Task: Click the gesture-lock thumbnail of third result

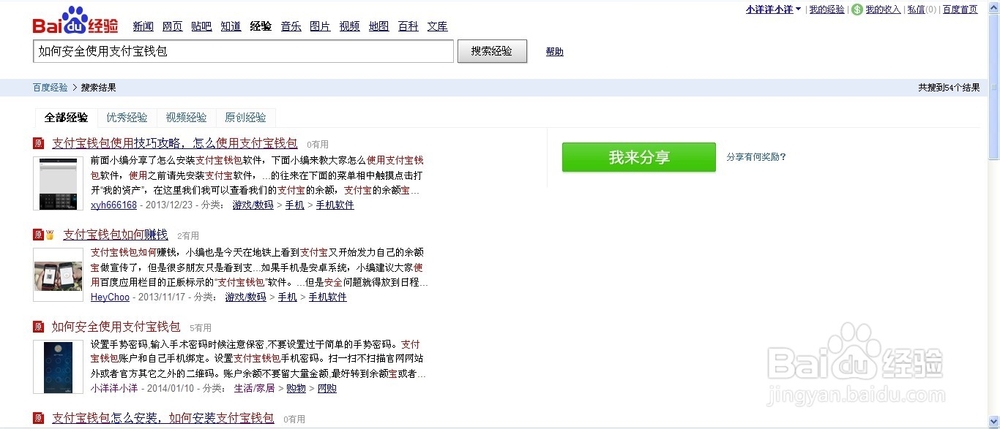Action: coord(58,367)
